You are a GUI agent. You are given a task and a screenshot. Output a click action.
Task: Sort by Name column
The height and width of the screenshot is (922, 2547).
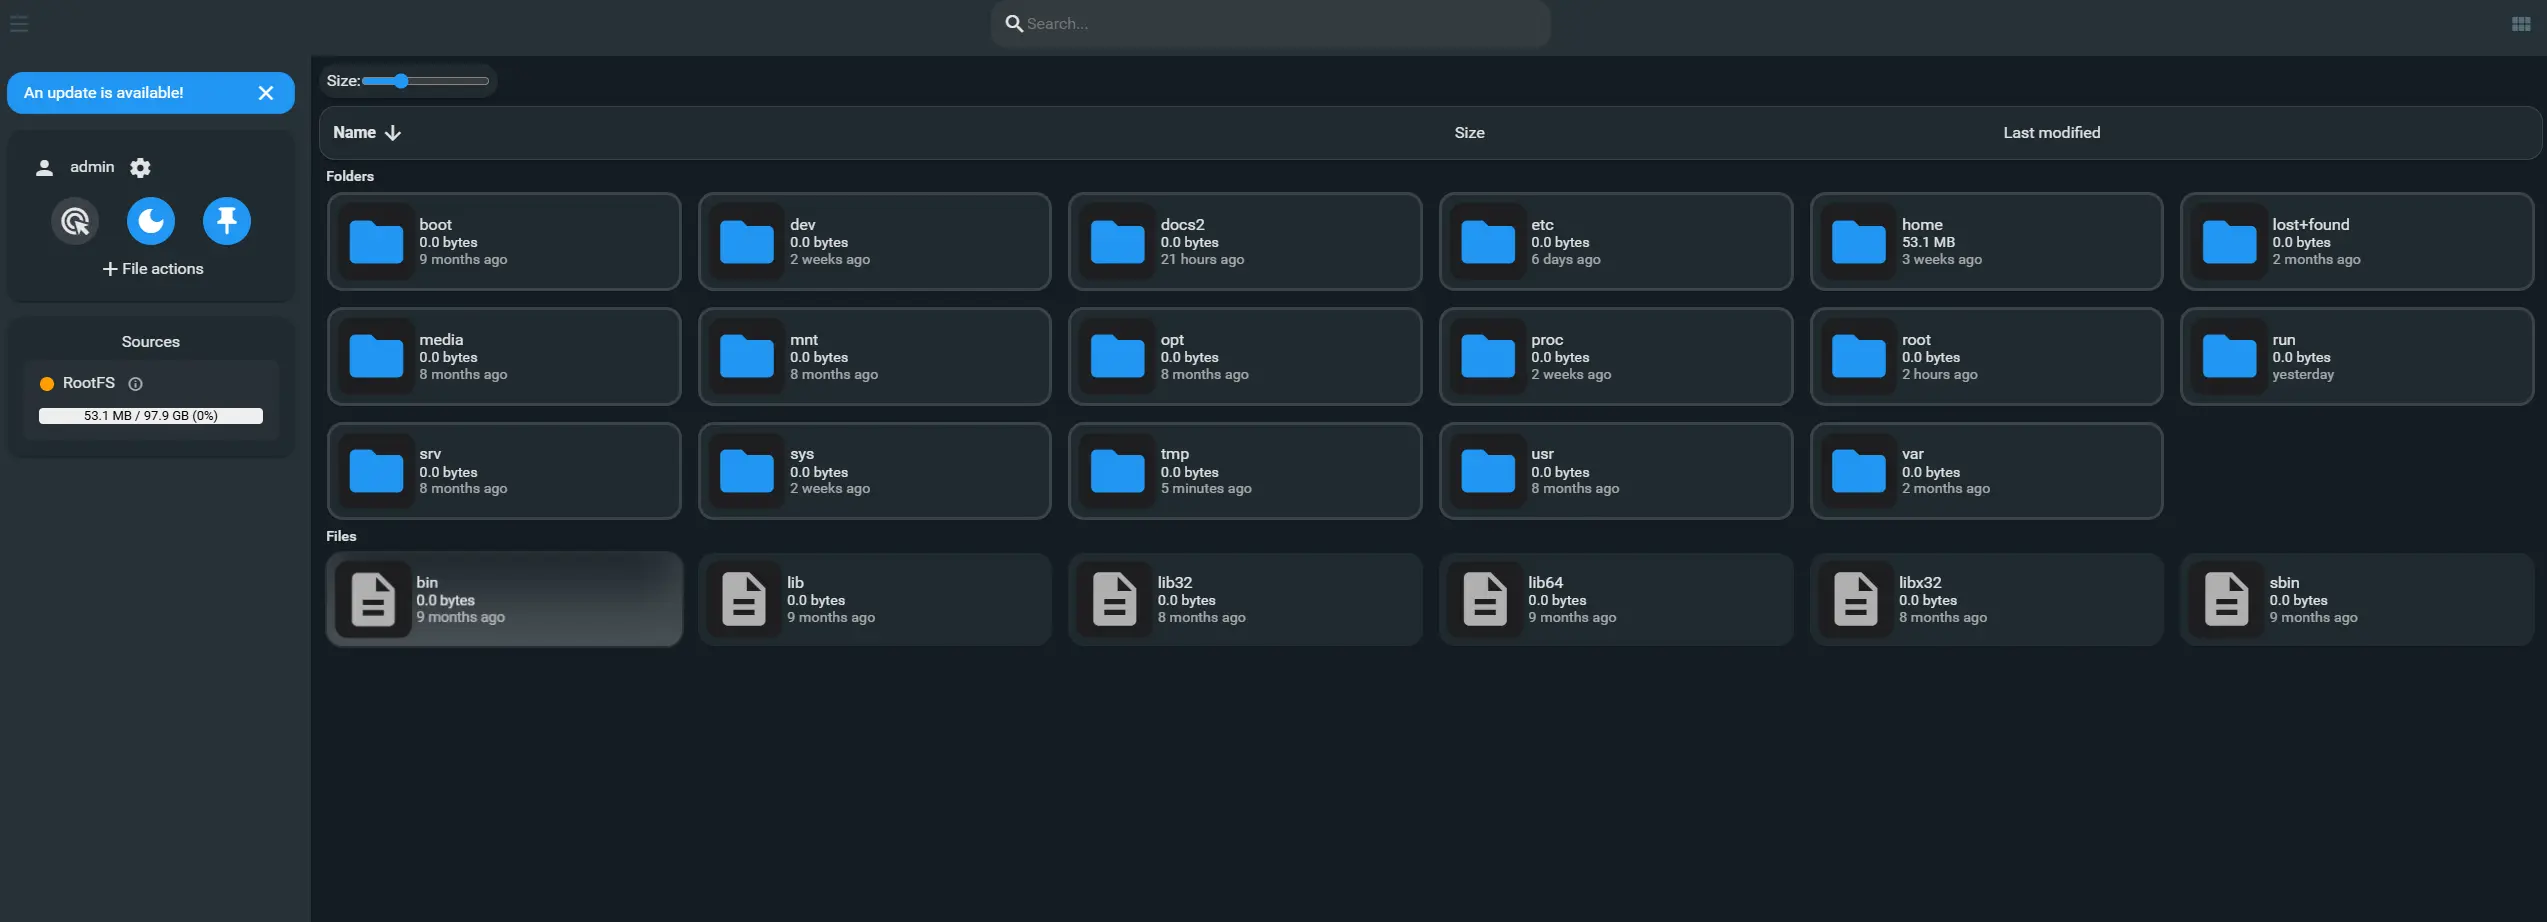[x=366, y=133]
